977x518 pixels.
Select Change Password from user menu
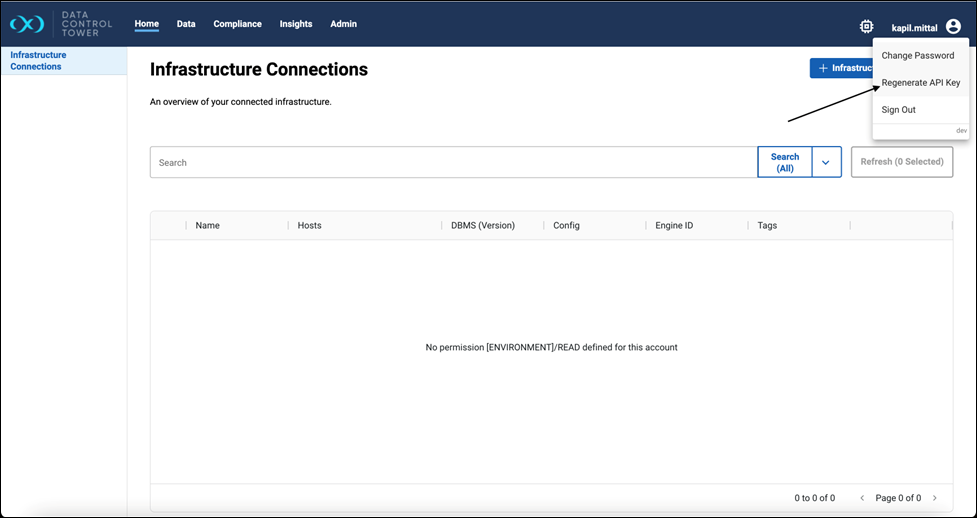click(x=917, y=56)
